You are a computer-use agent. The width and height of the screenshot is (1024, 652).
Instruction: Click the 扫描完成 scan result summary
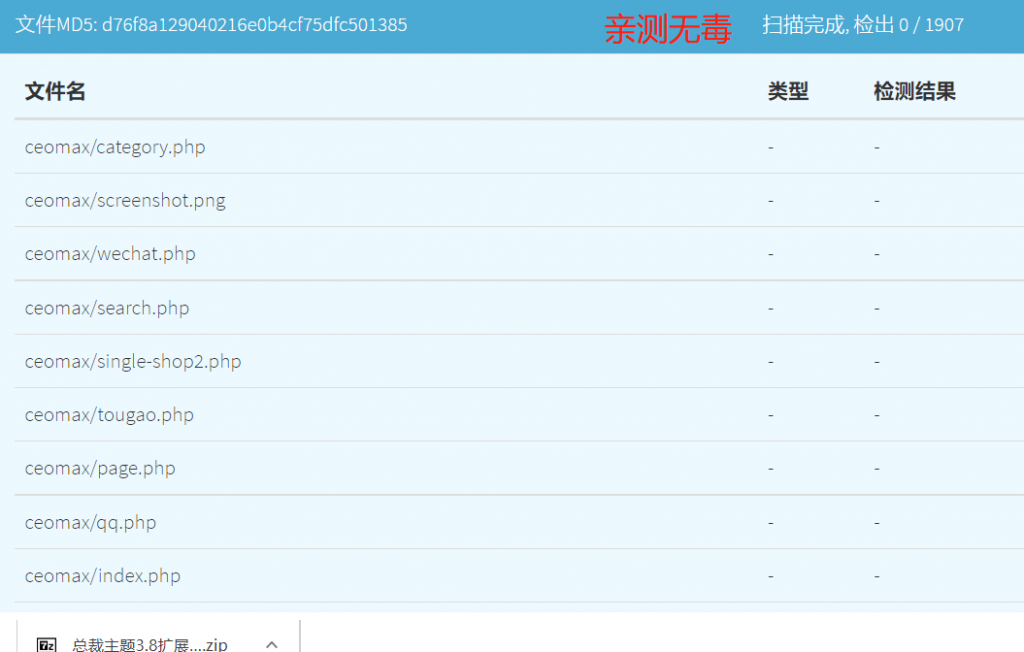pos(863,25)
